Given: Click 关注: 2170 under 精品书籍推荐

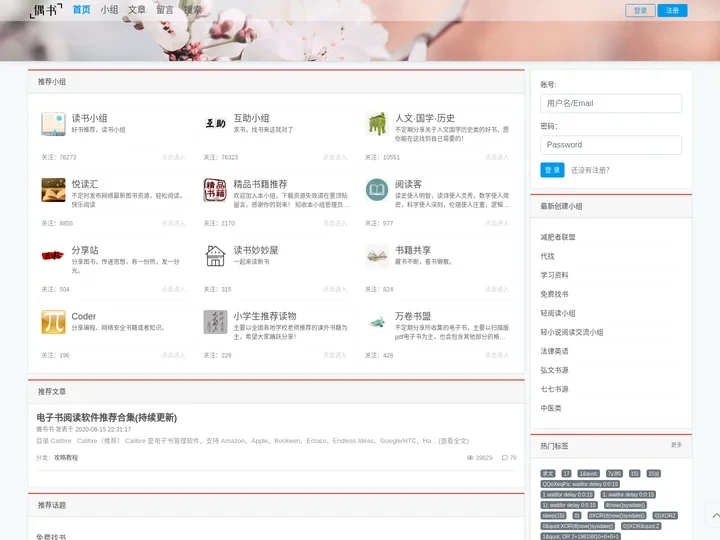Looking at the screenshot, I should (x=219, y=223).
